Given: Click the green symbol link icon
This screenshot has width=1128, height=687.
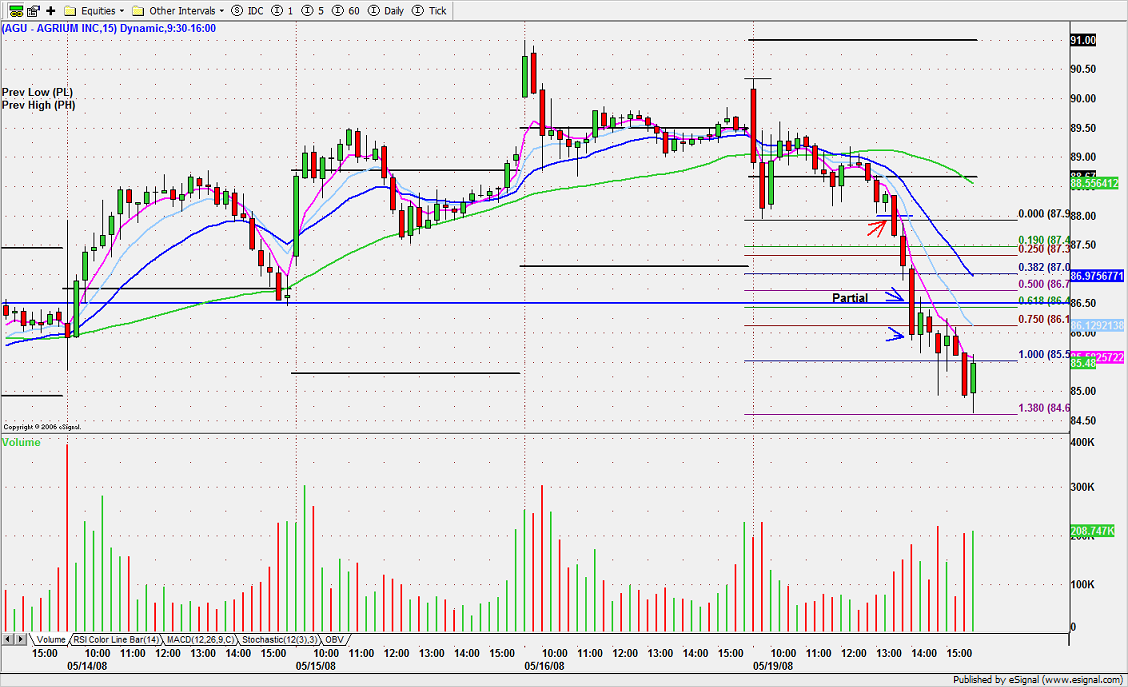Looking at the screenshot, I should point(15,11).
